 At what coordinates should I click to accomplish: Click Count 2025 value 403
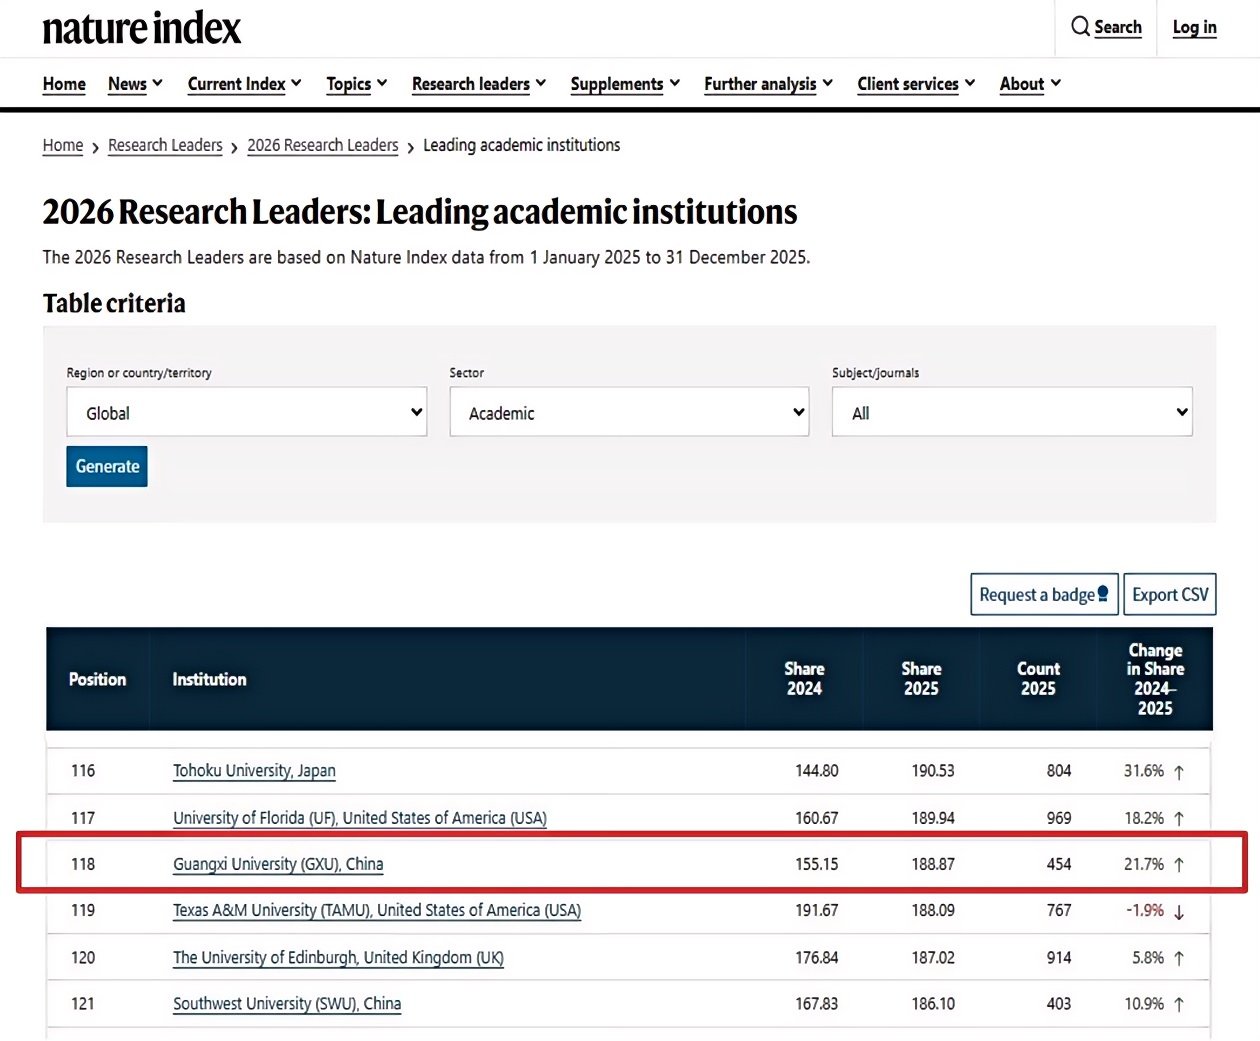tap(1059, 1004)
